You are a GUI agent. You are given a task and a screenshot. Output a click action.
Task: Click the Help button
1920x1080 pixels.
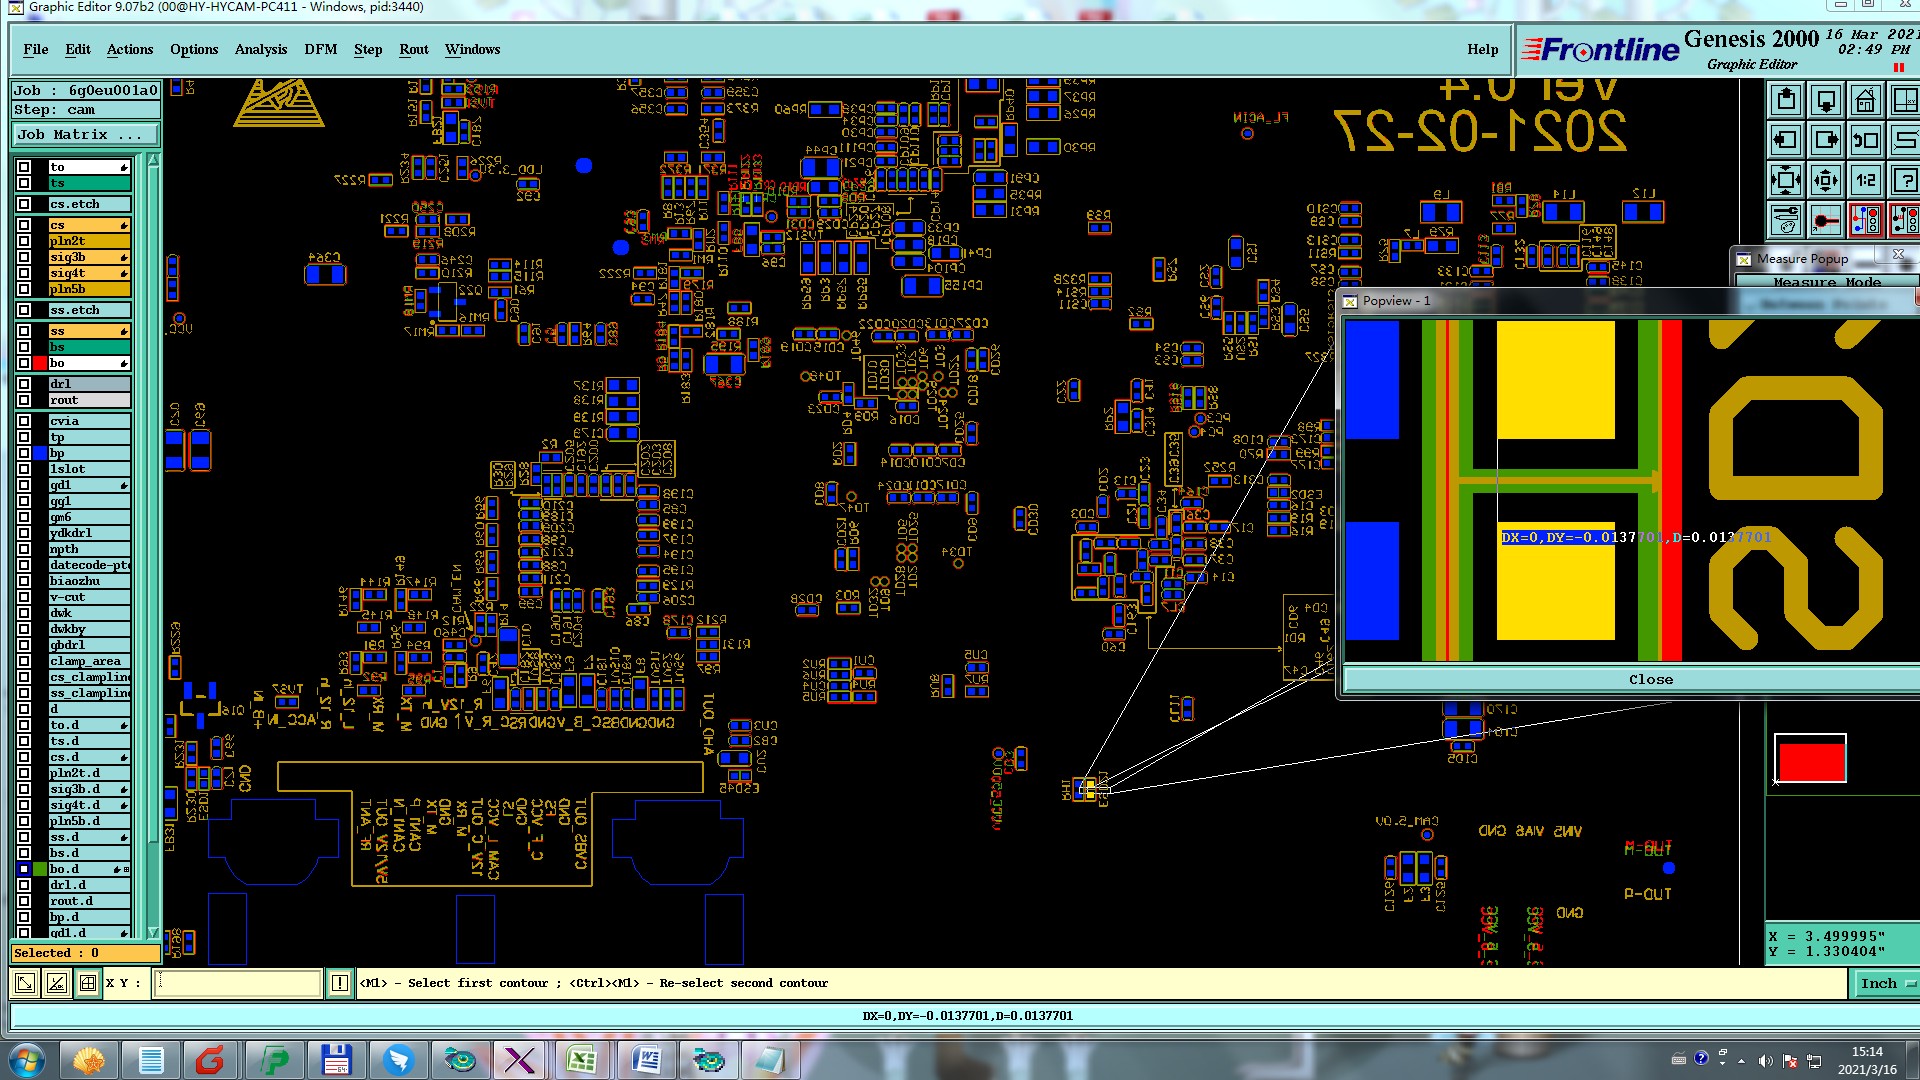click(1482, 49)
